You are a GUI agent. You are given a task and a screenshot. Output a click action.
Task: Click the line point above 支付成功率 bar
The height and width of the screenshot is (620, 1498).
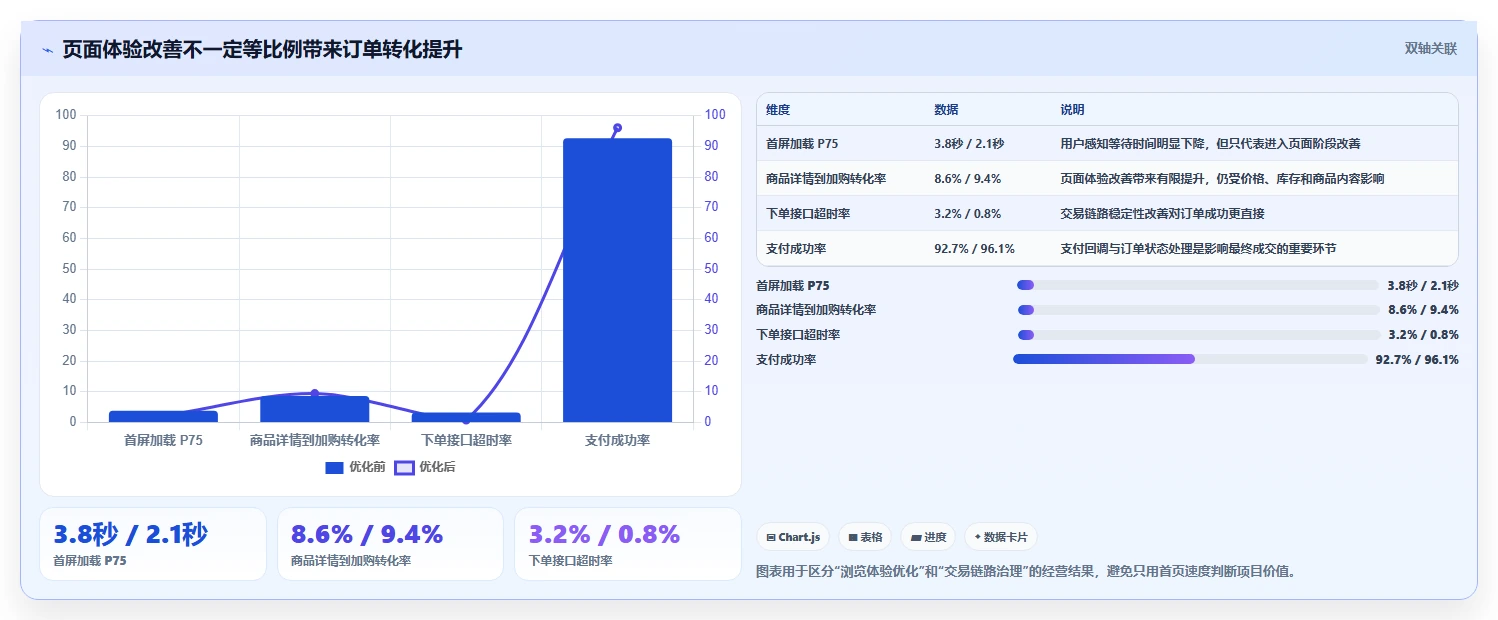(x=617, y=128)
